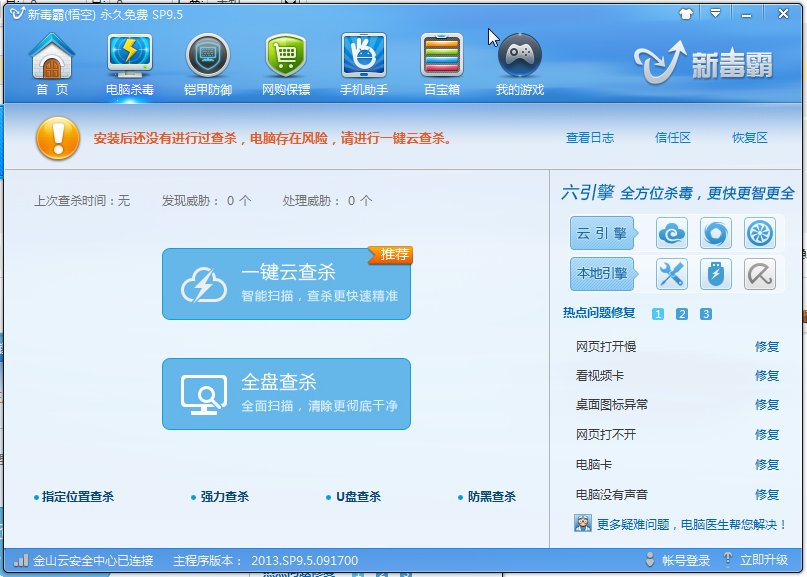The height and width of the screenshot is (577, 807).
Task: Click the 主程序版本 2013.SP9.5.091700 text
Action: [266, 561]
